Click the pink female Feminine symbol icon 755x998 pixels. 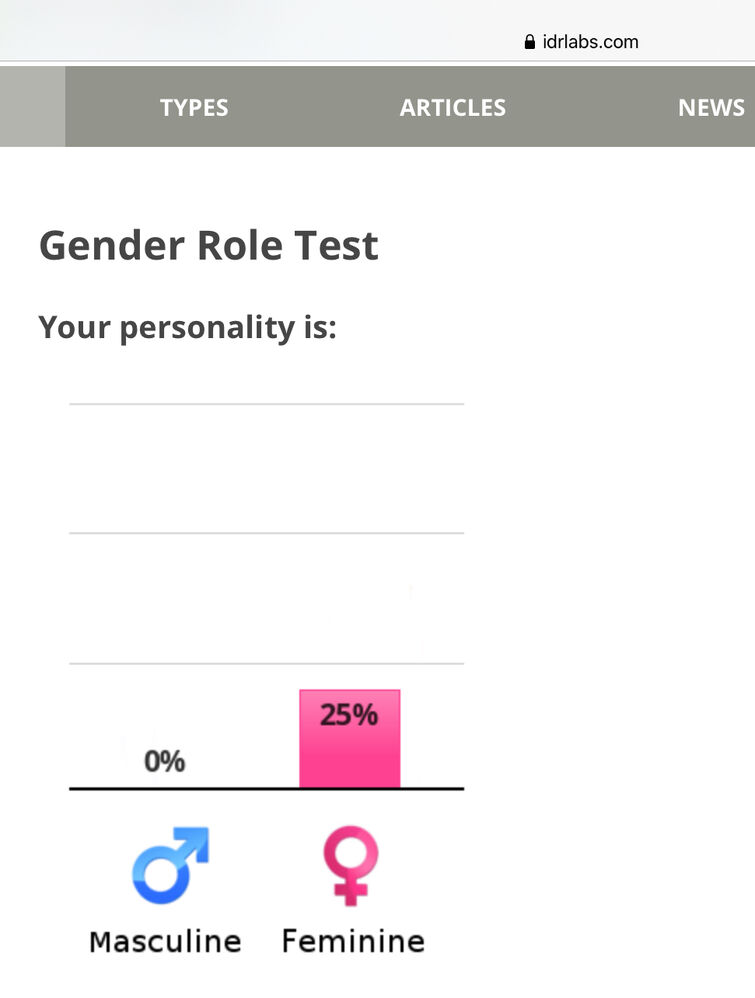point(350,866)
